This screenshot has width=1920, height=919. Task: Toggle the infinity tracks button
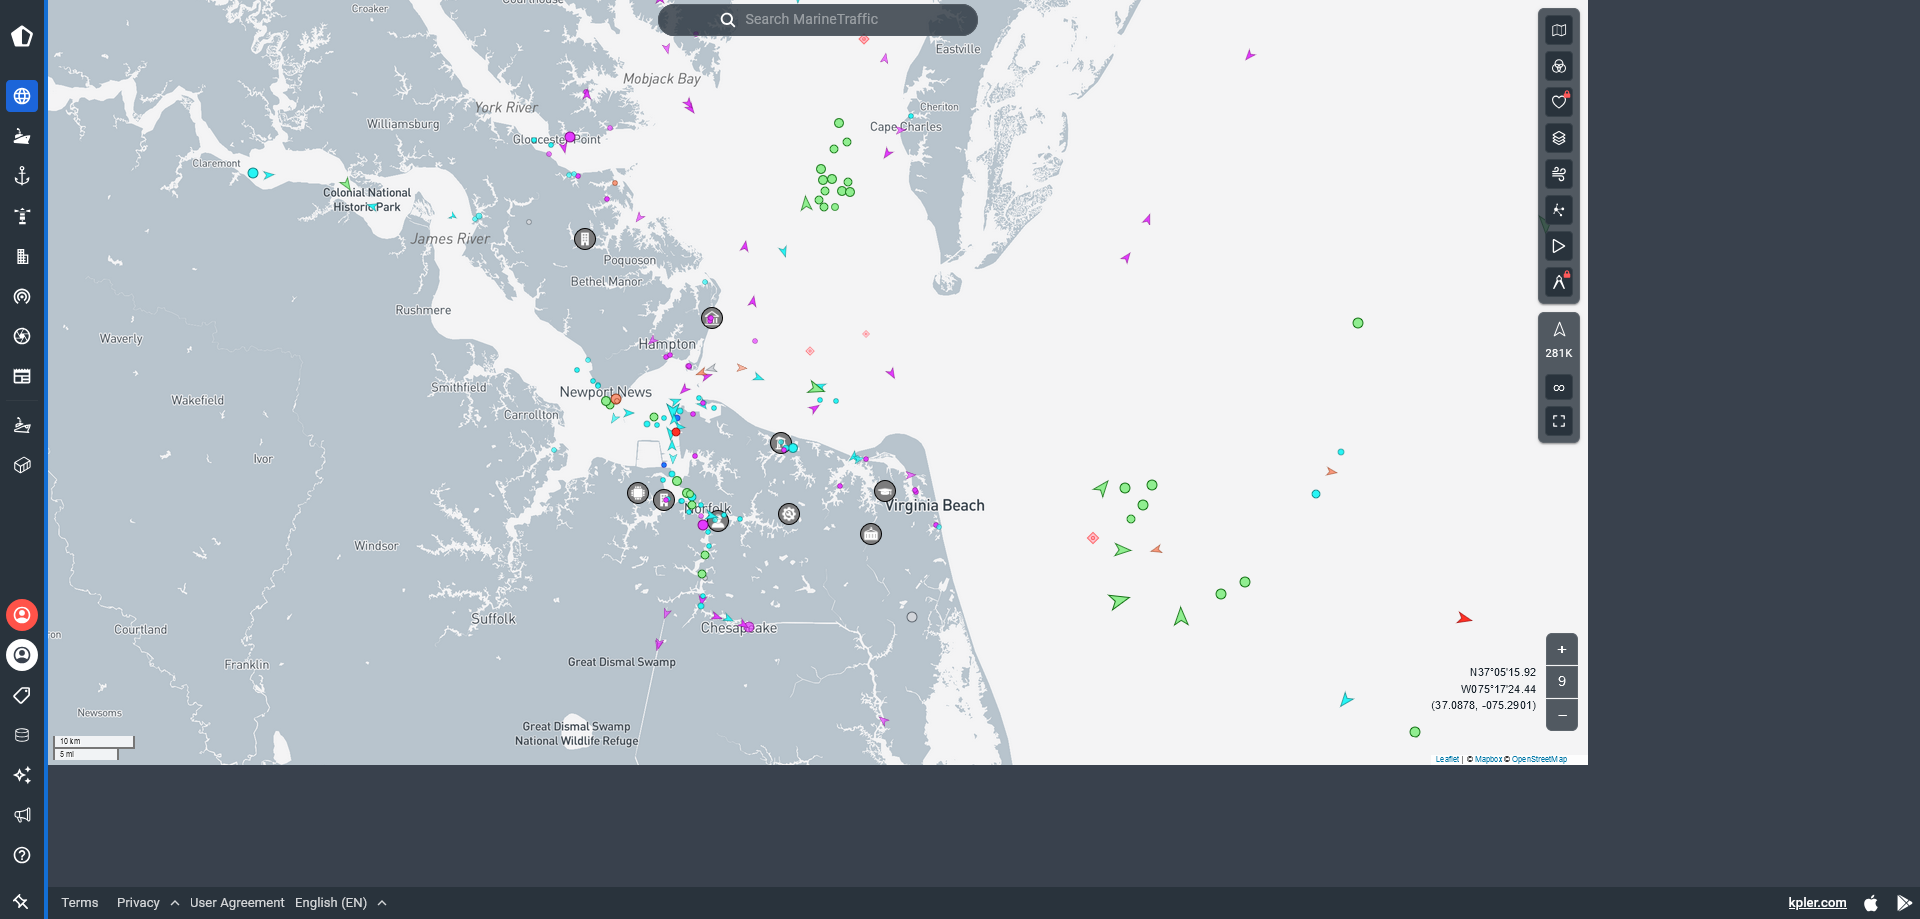1559,387
